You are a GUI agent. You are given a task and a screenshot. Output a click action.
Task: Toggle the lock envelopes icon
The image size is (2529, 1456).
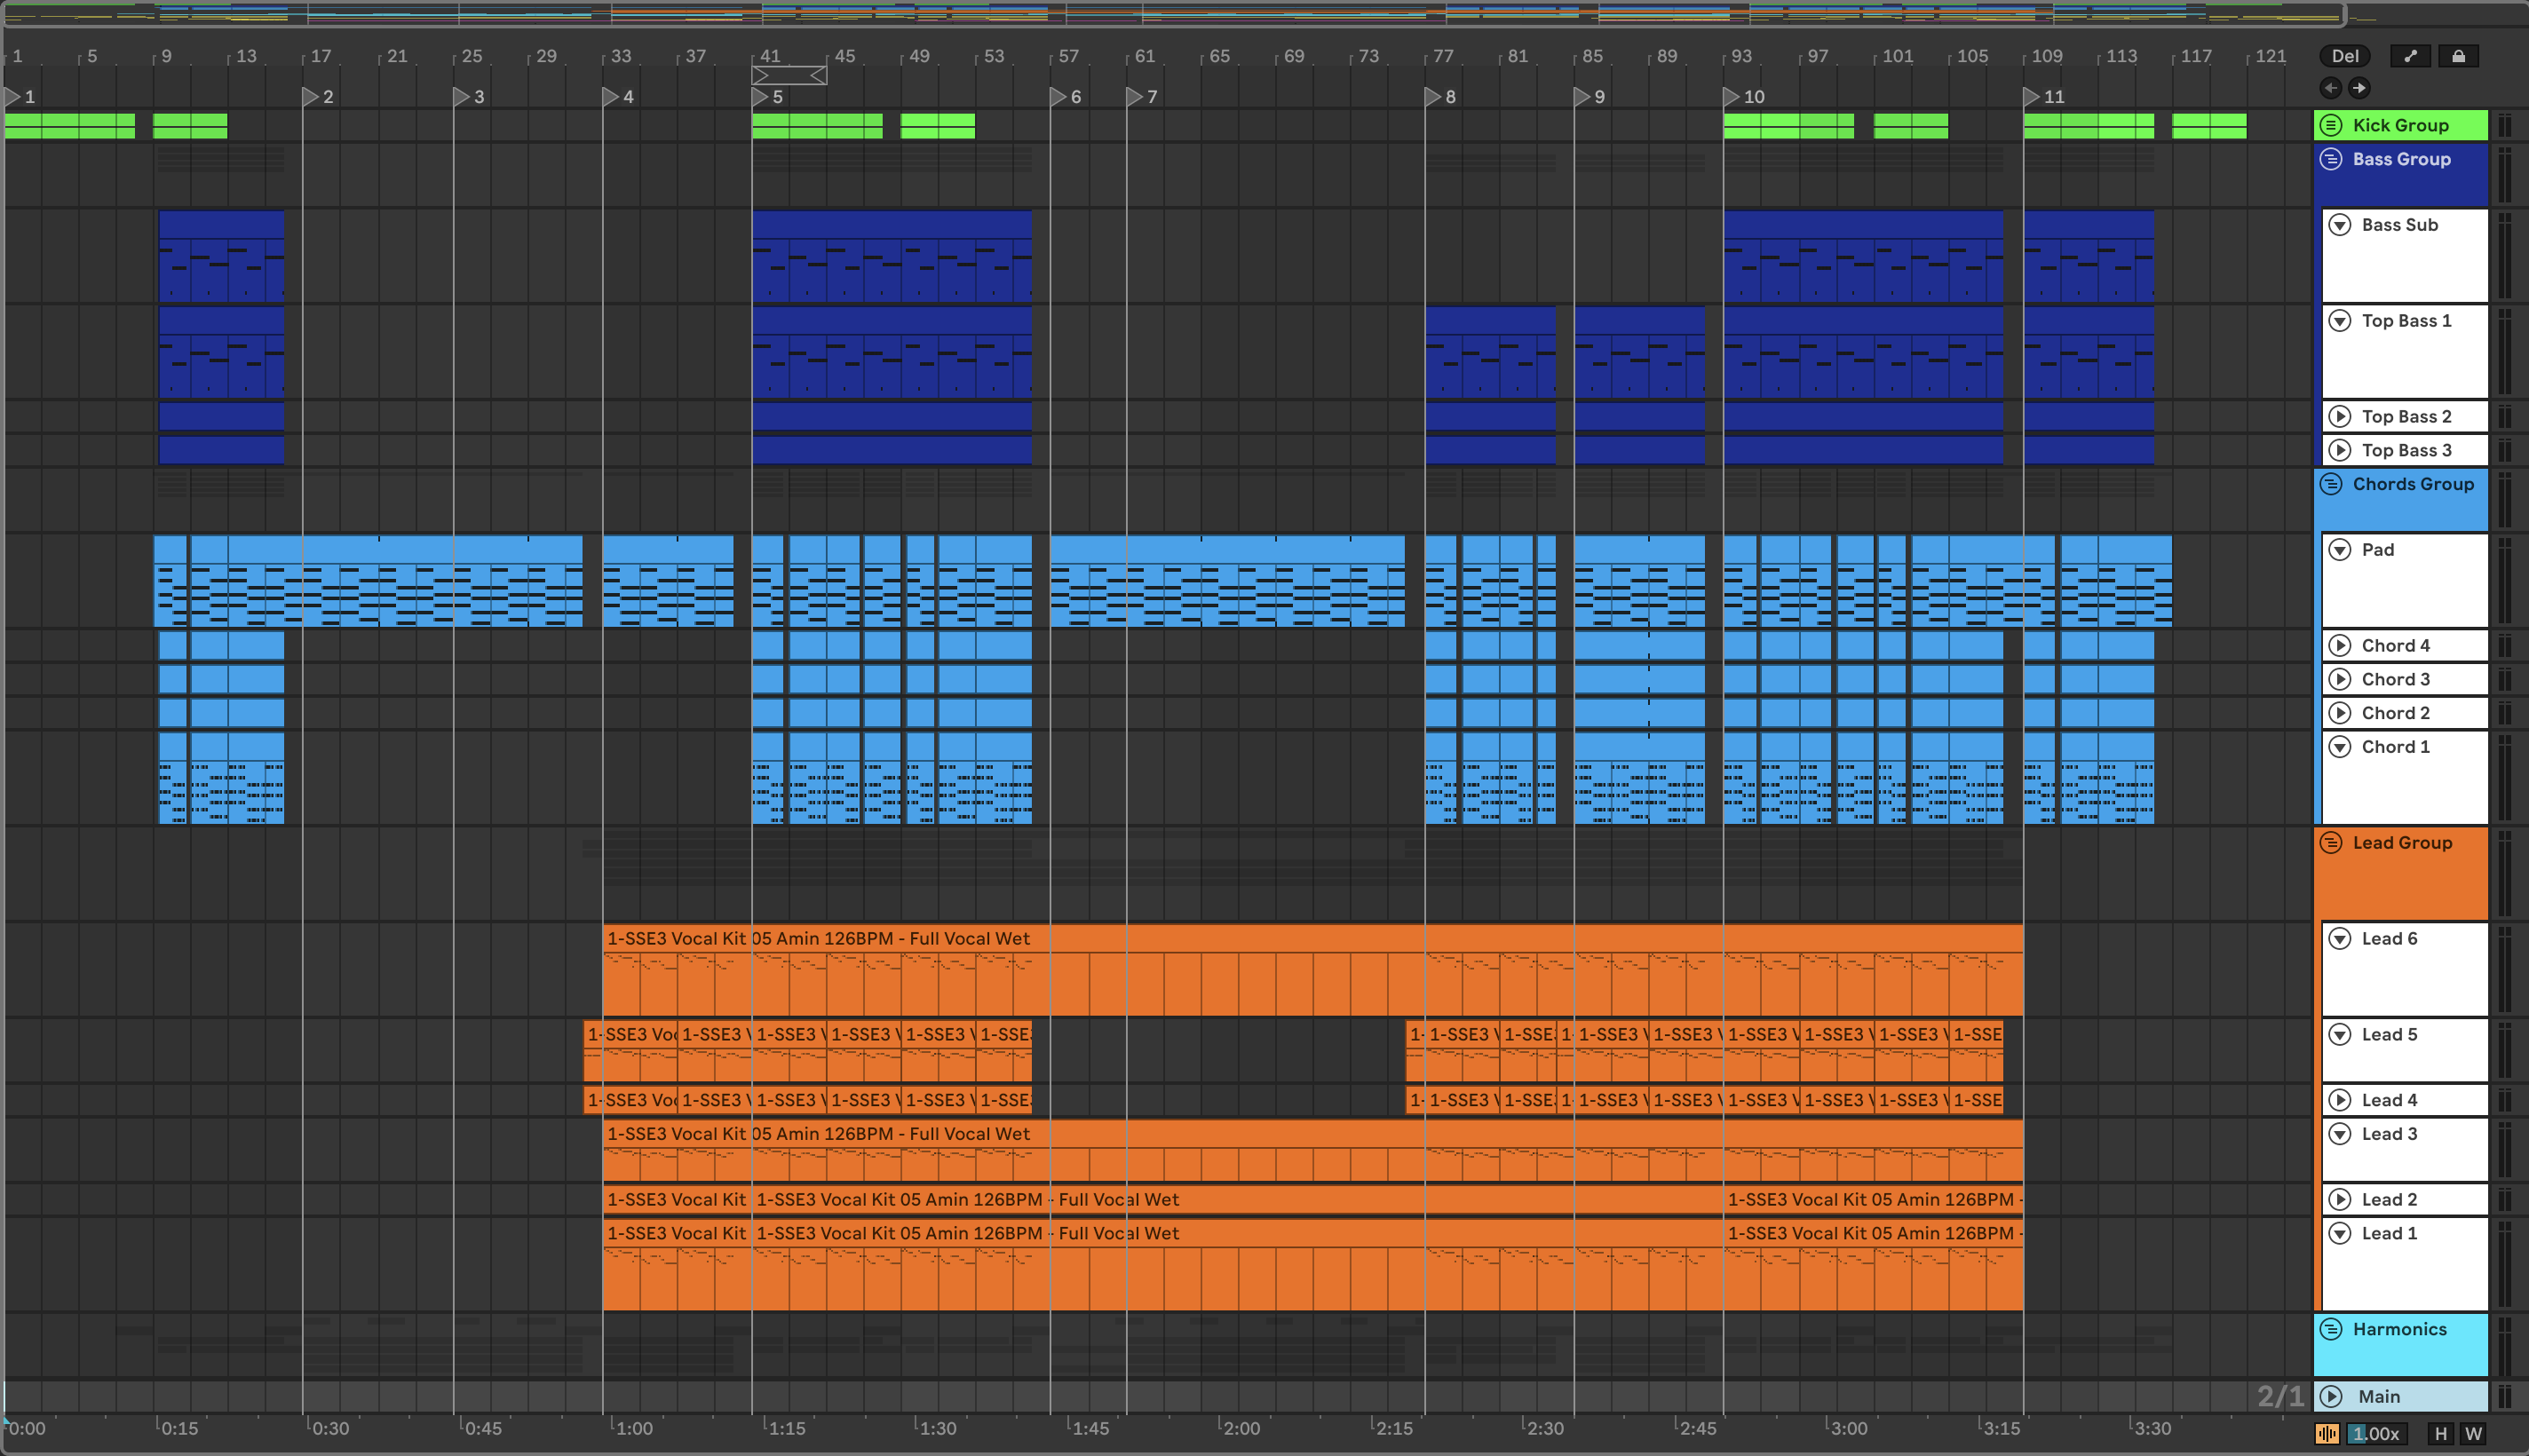tap(2458, 56)
